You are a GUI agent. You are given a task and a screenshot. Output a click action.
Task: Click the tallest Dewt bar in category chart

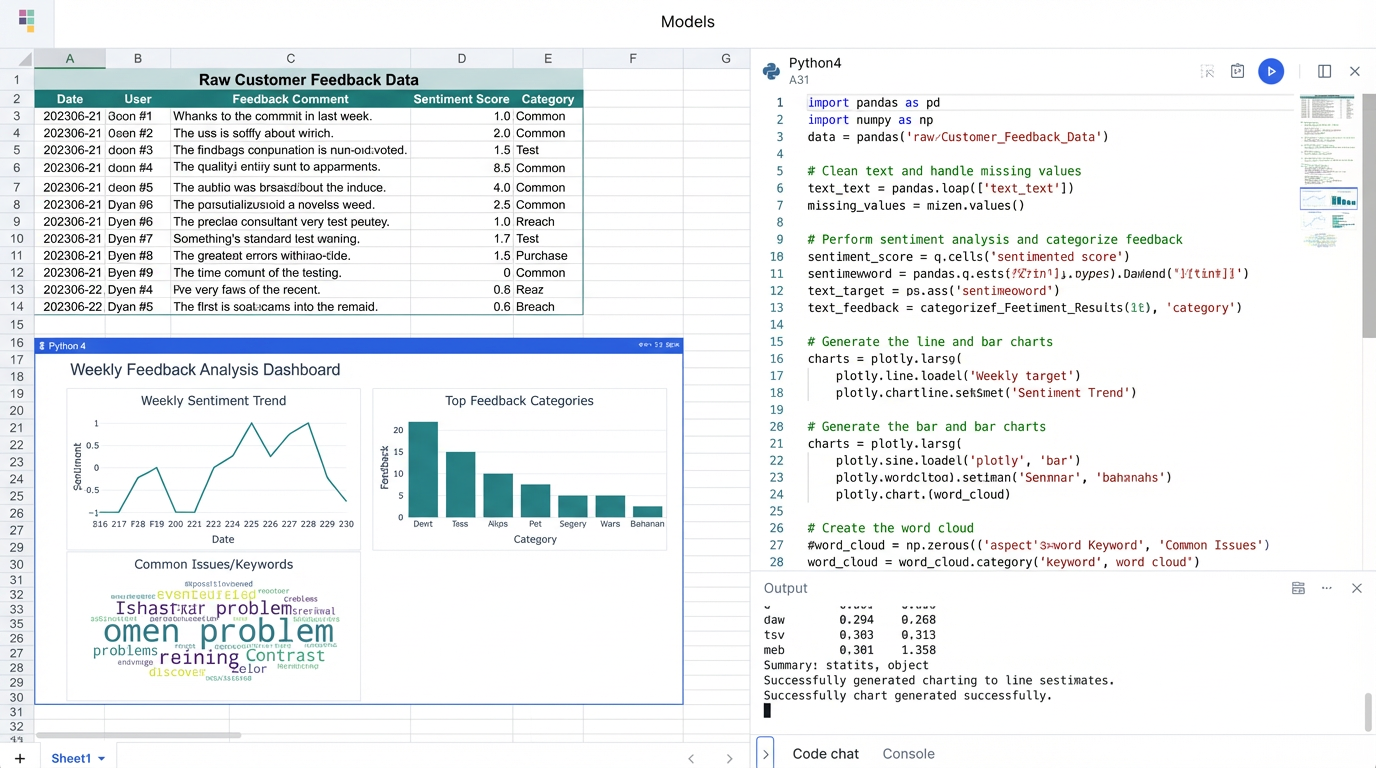click(423, 469)
